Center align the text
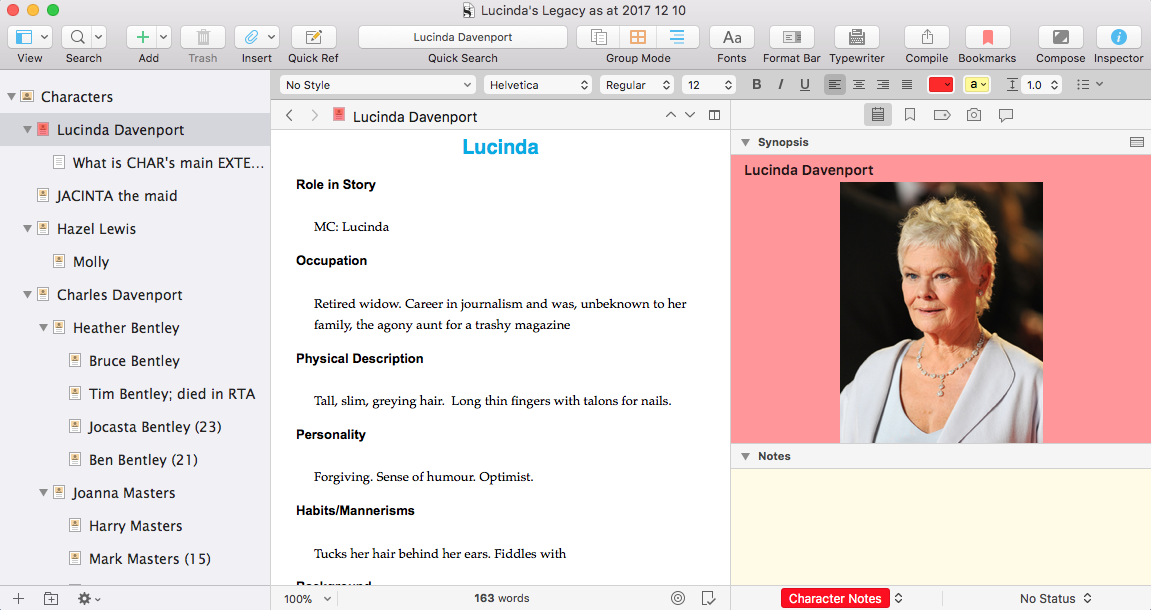This screenshot has width=1151, height=610. (859, 84)
